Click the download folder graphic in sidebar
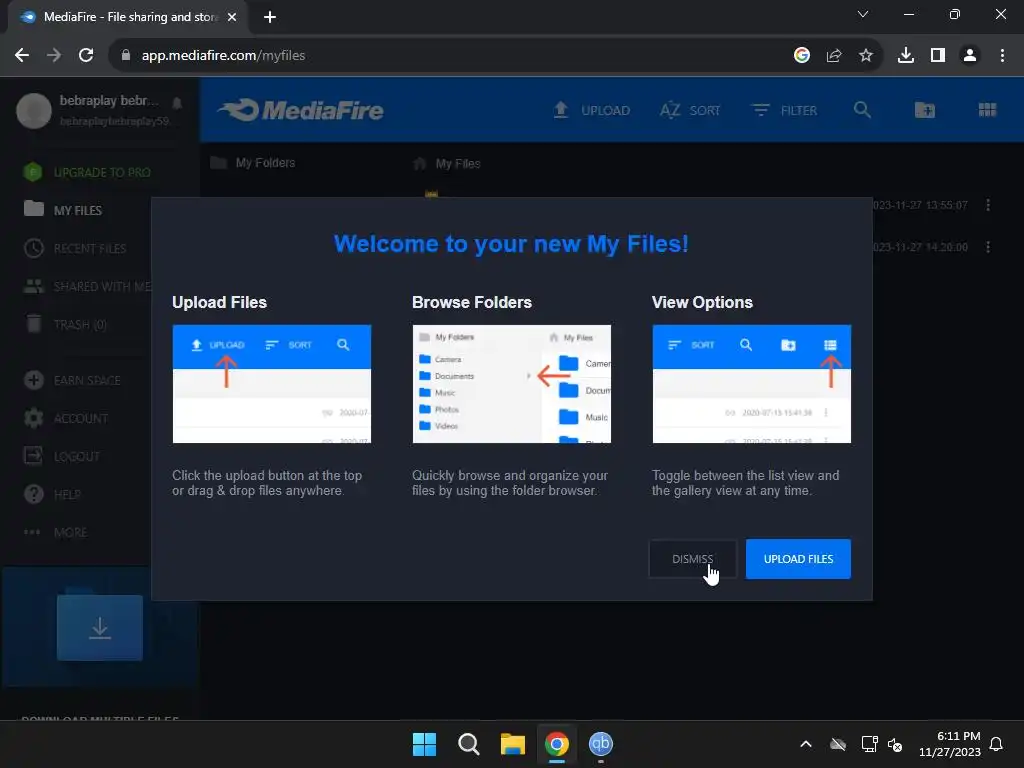 99,627
